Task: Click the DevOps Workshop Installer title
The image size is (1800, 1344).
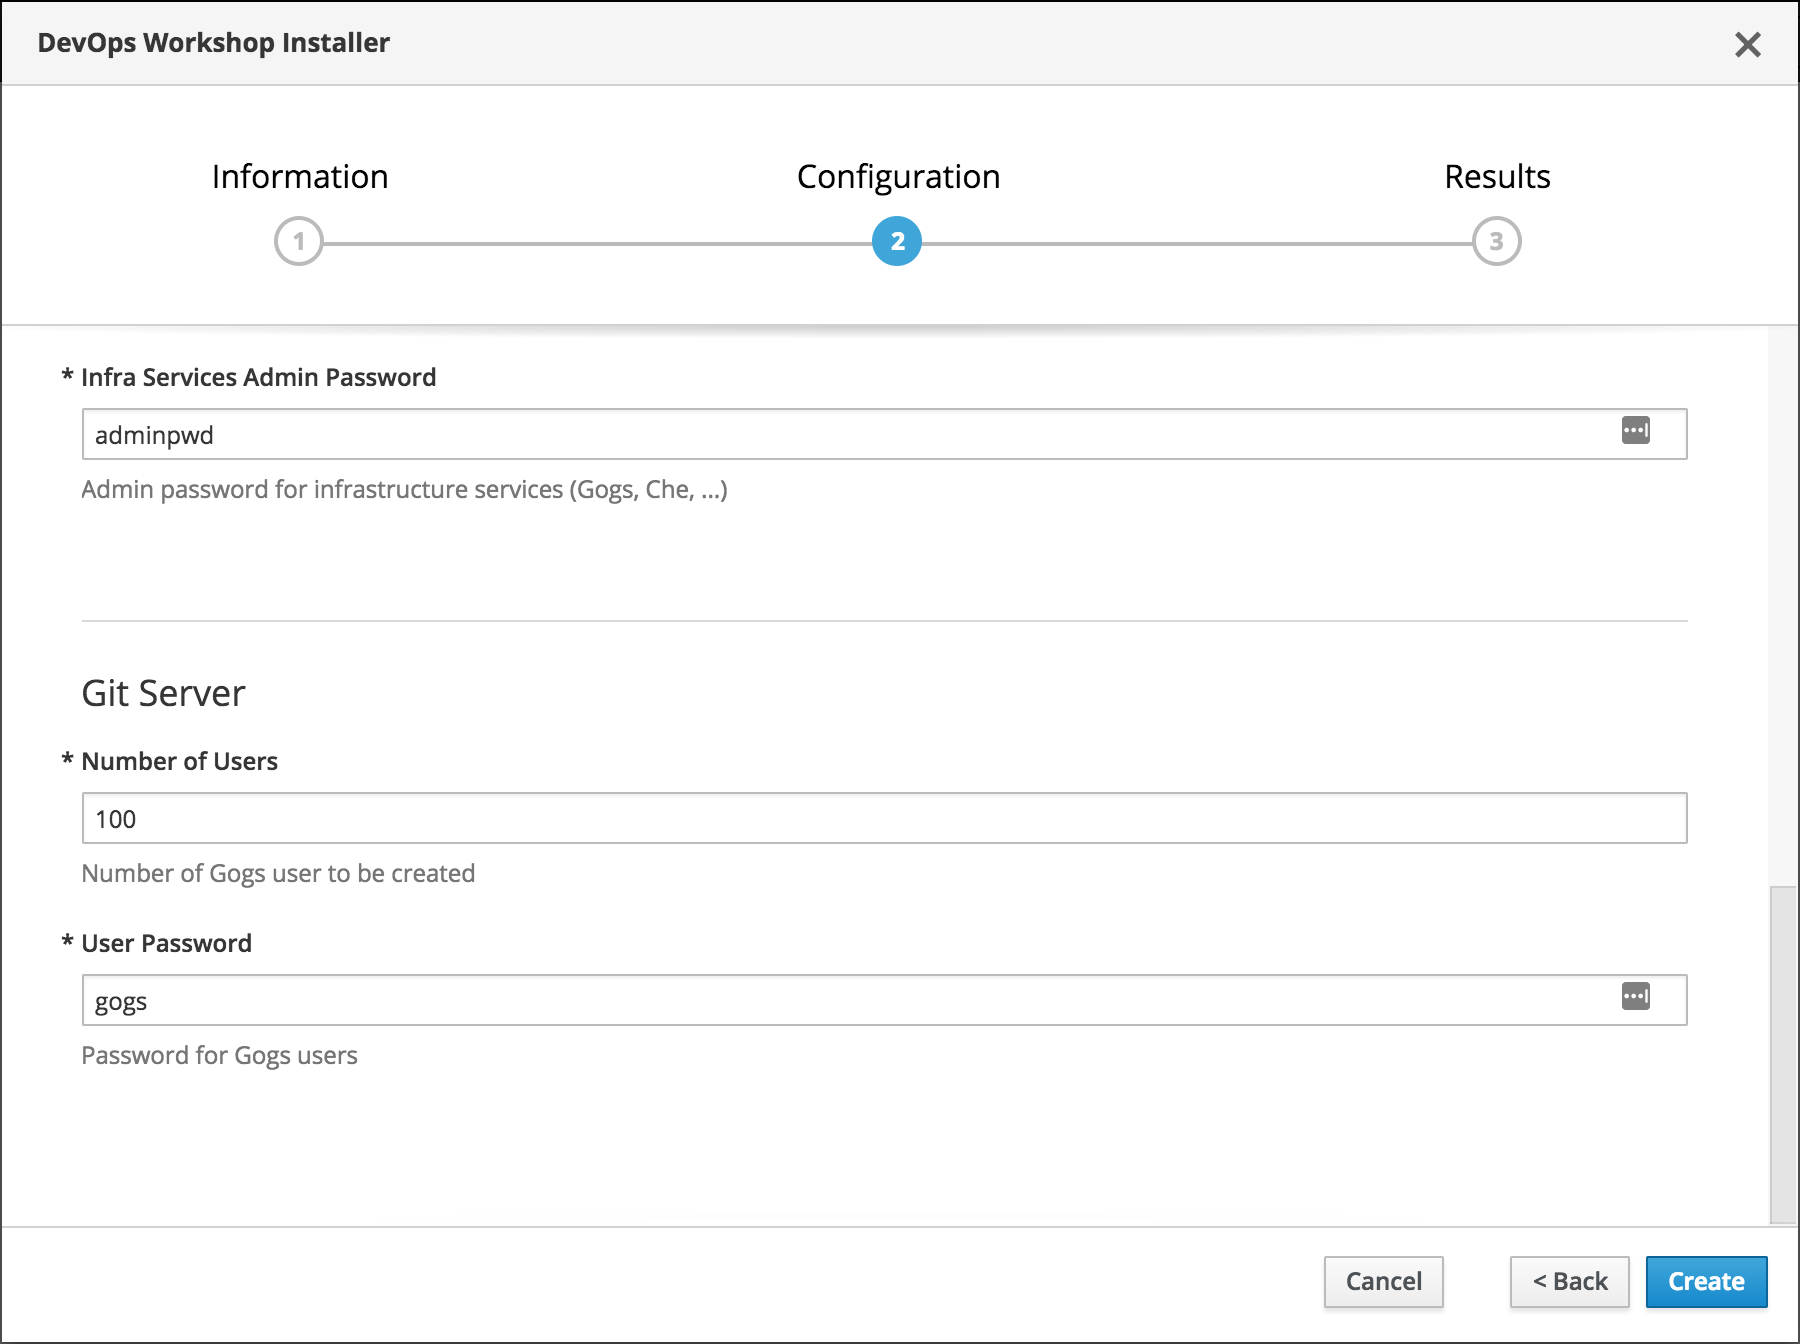Action: 213,43
